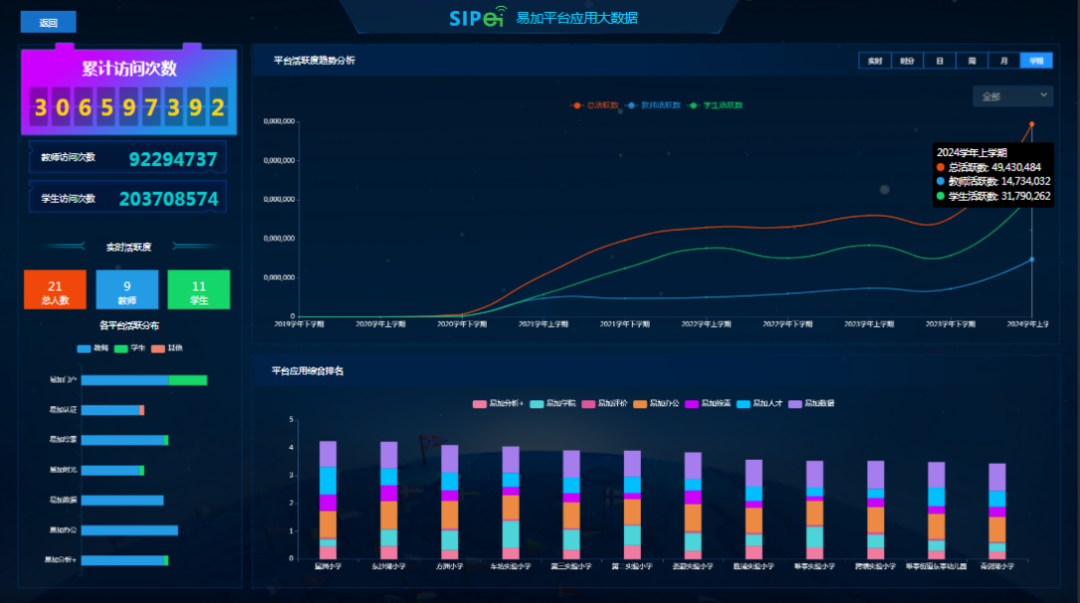Click the first stacked bar in ranking chart
This screenshot has width=1080, height=603.
click(x=327, y=500)
